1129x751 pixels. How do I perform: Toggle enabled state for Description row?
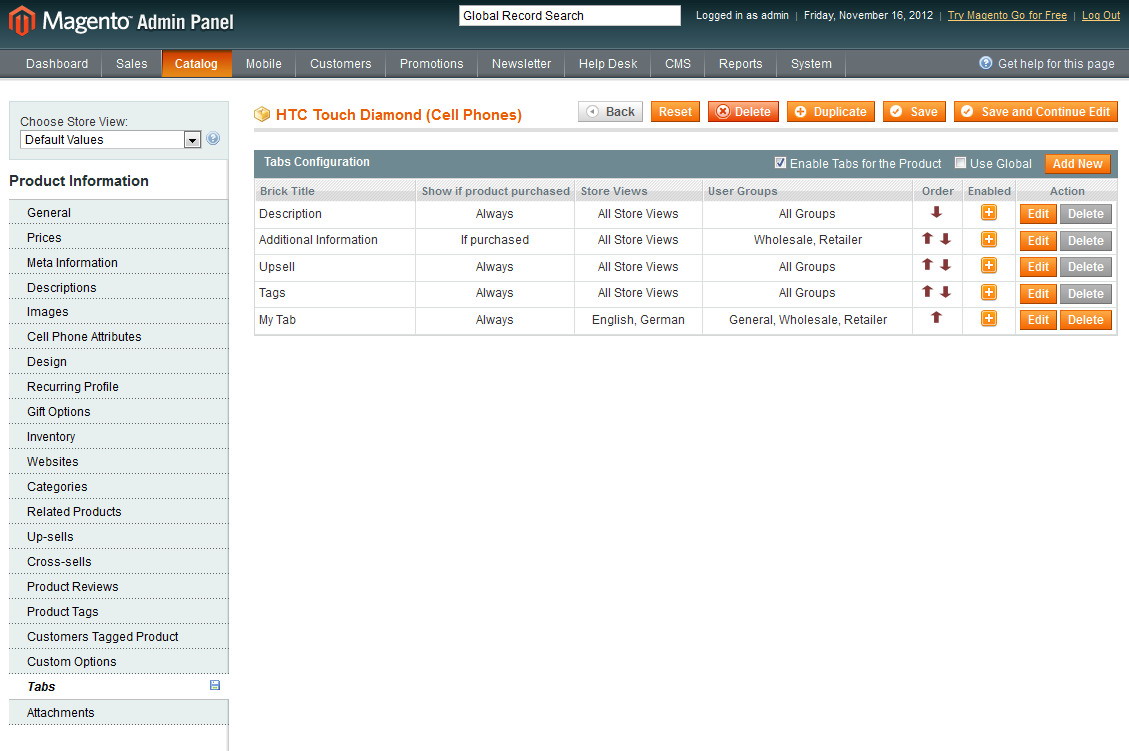(x=989, y=212)
